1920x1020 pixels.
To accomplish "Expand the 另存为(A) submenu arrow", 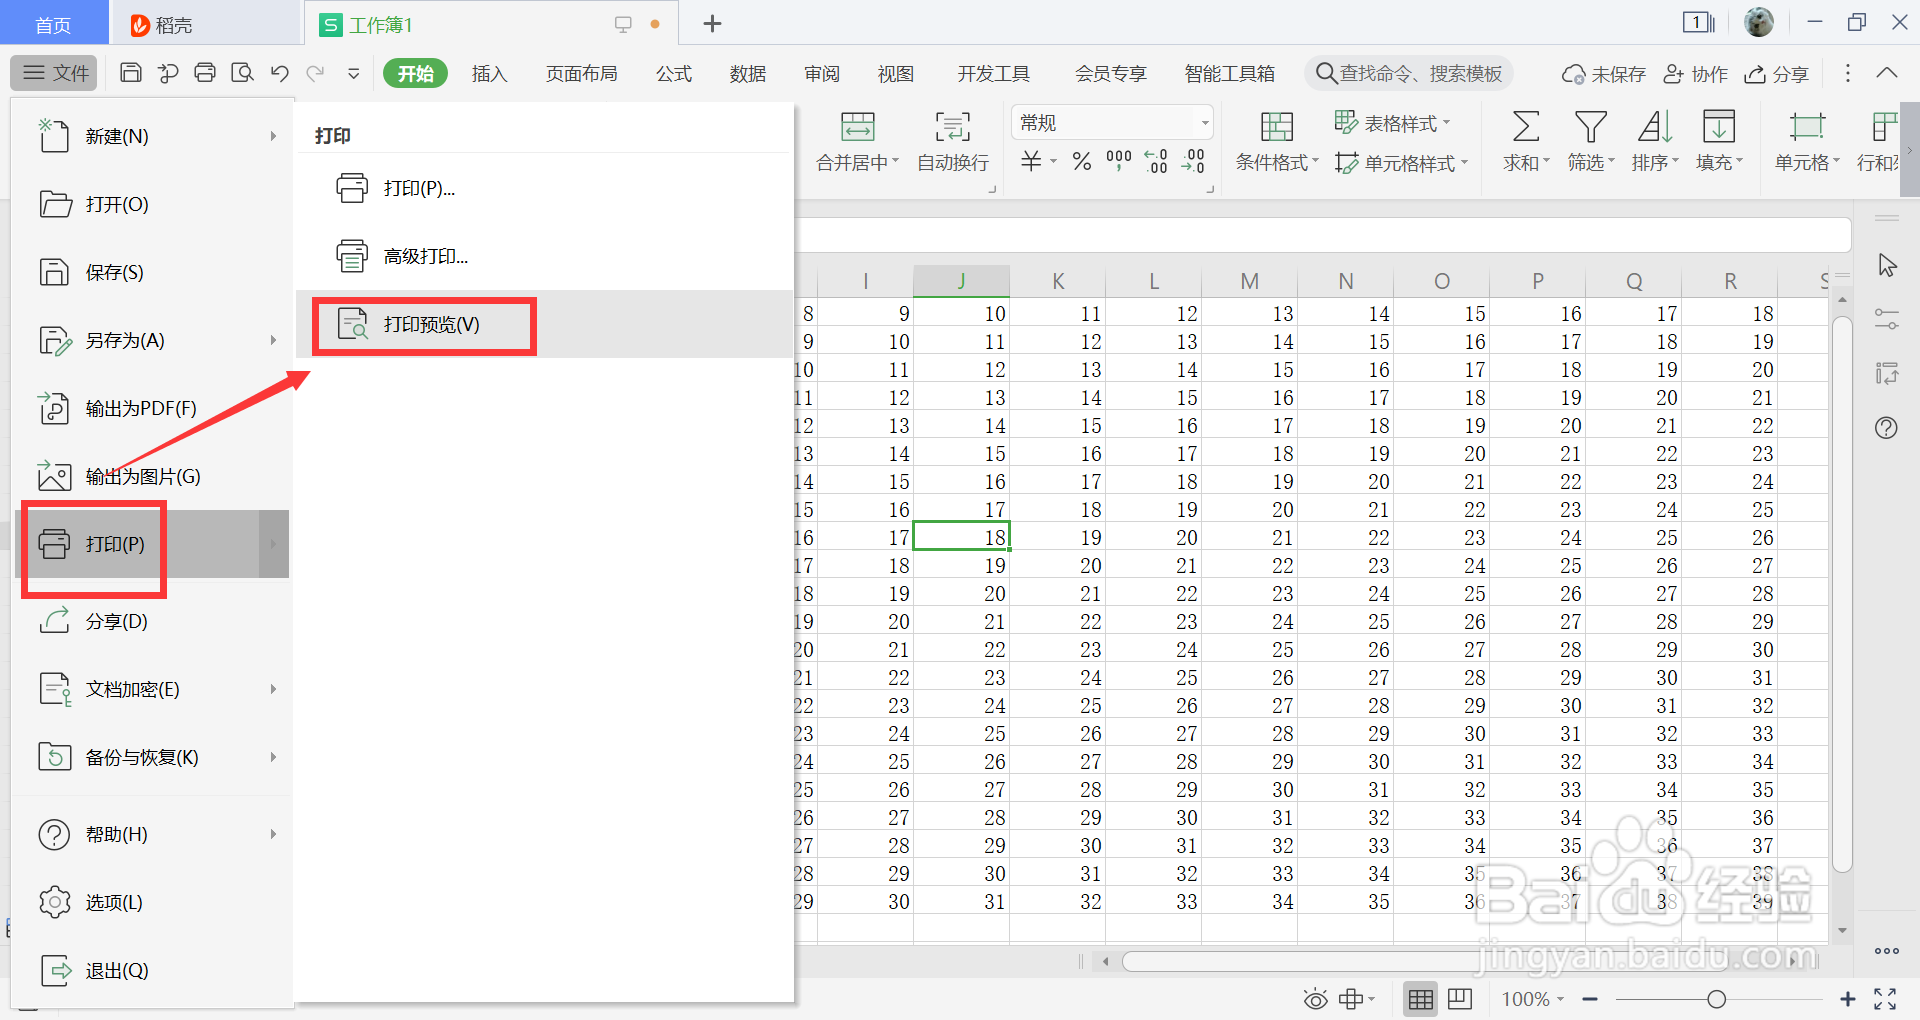I will point(273,340).
